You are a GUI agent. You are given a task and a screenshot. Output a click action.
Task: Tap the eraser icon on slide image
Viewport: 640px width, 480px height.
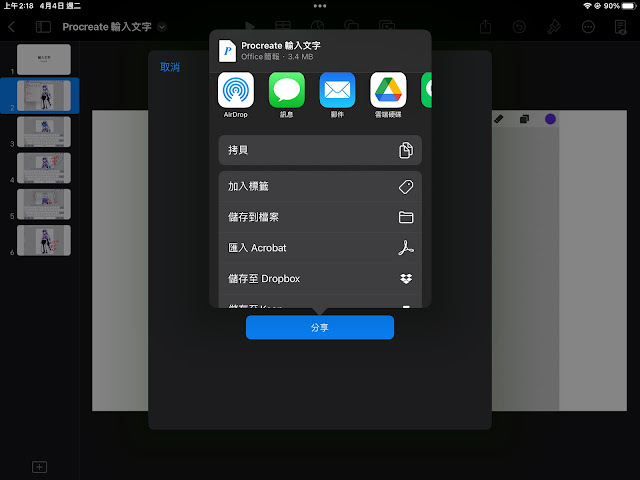[499, 119]
